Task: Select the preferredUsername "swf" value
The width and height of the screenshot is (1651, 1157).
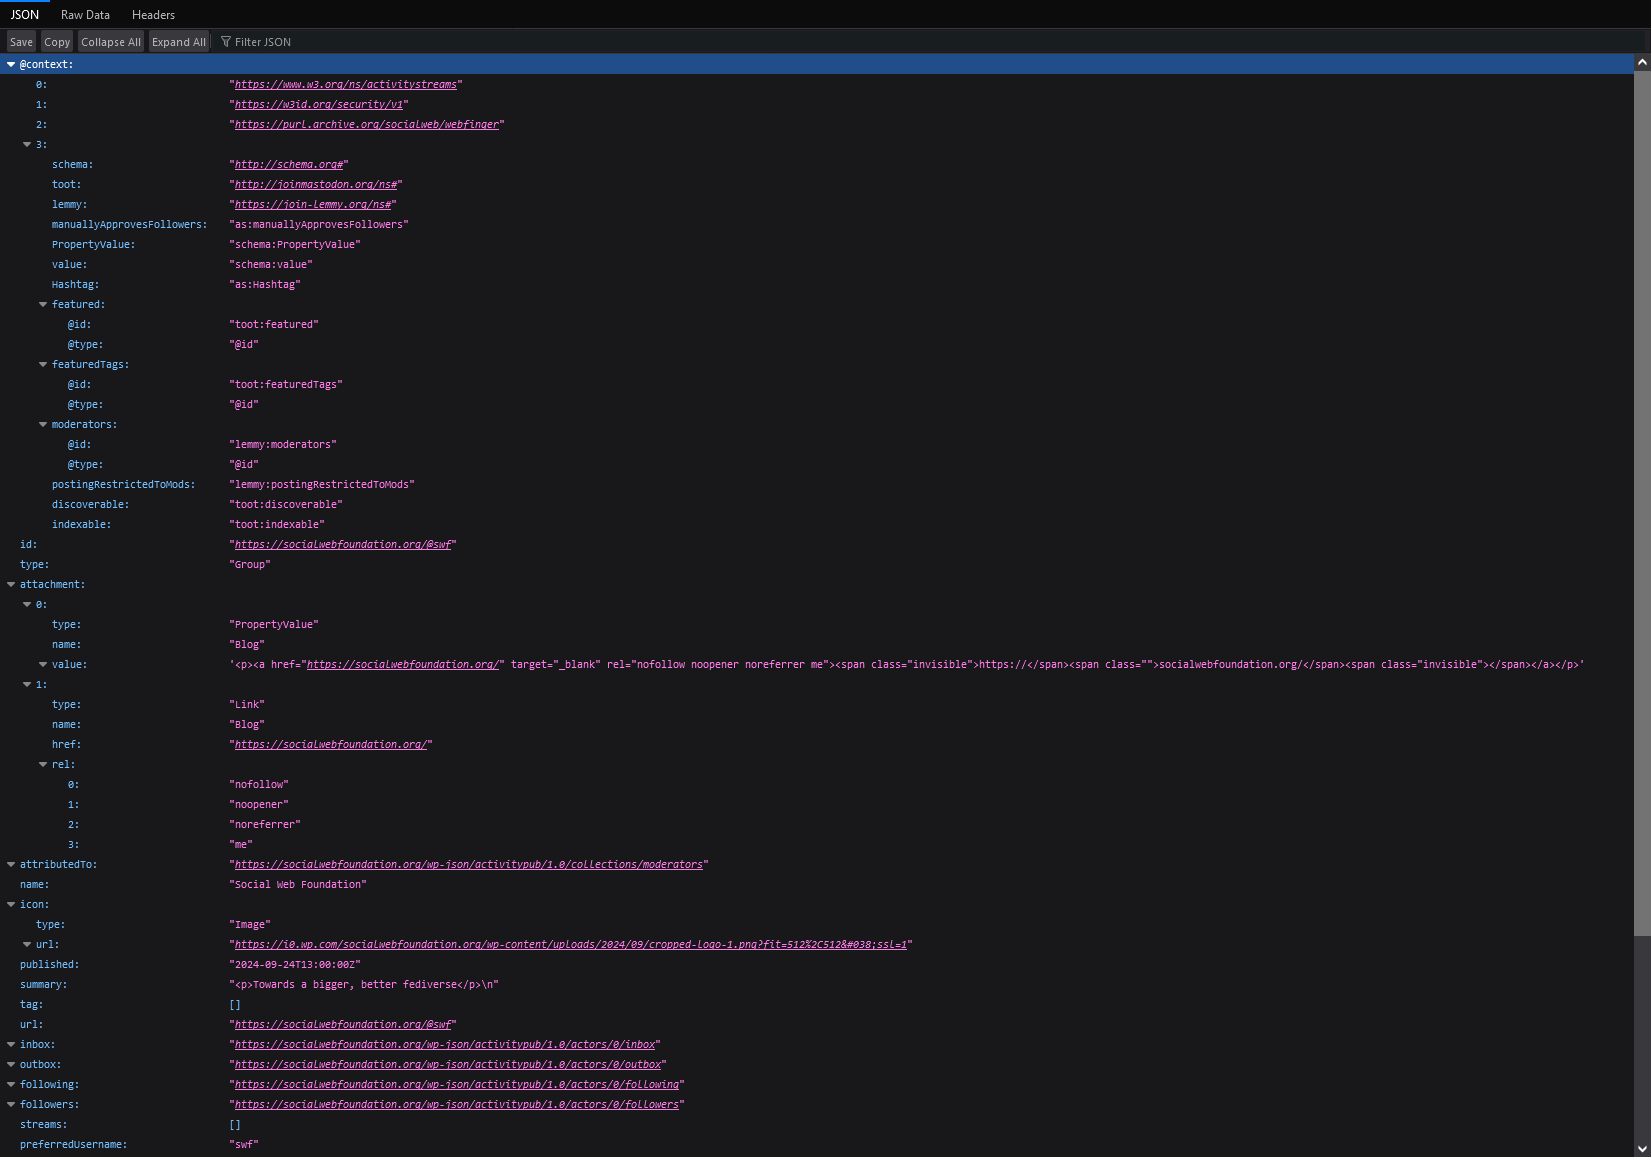Action: (244, 1144)
